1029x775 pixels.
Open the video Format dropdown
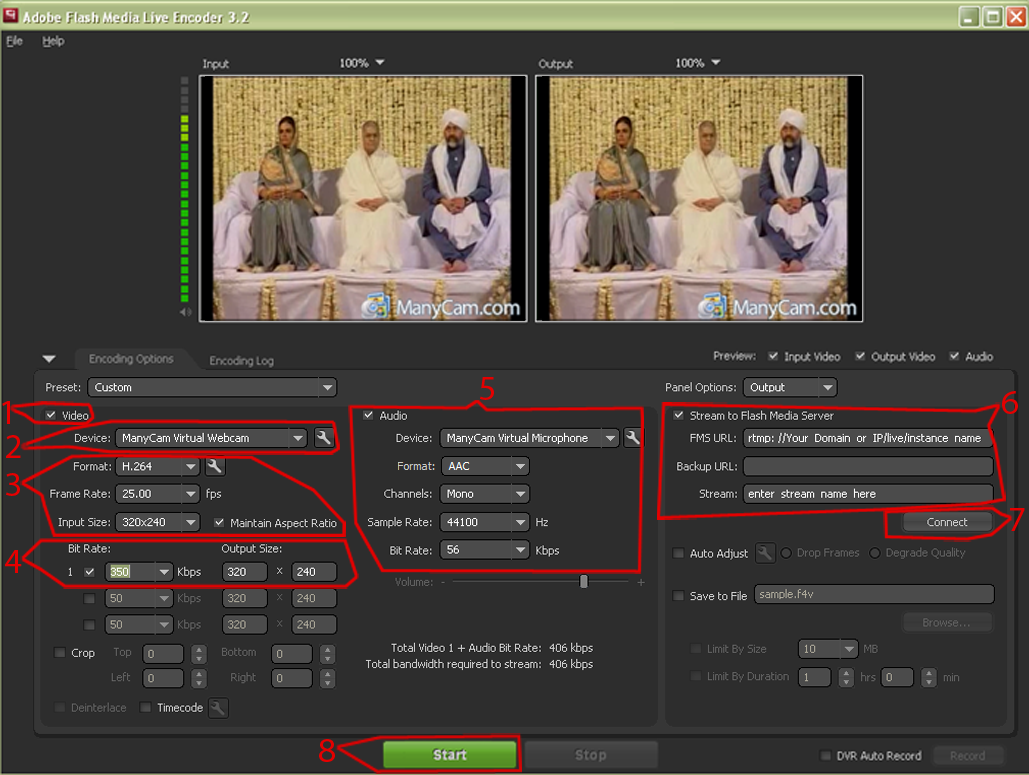pos(158,466)
